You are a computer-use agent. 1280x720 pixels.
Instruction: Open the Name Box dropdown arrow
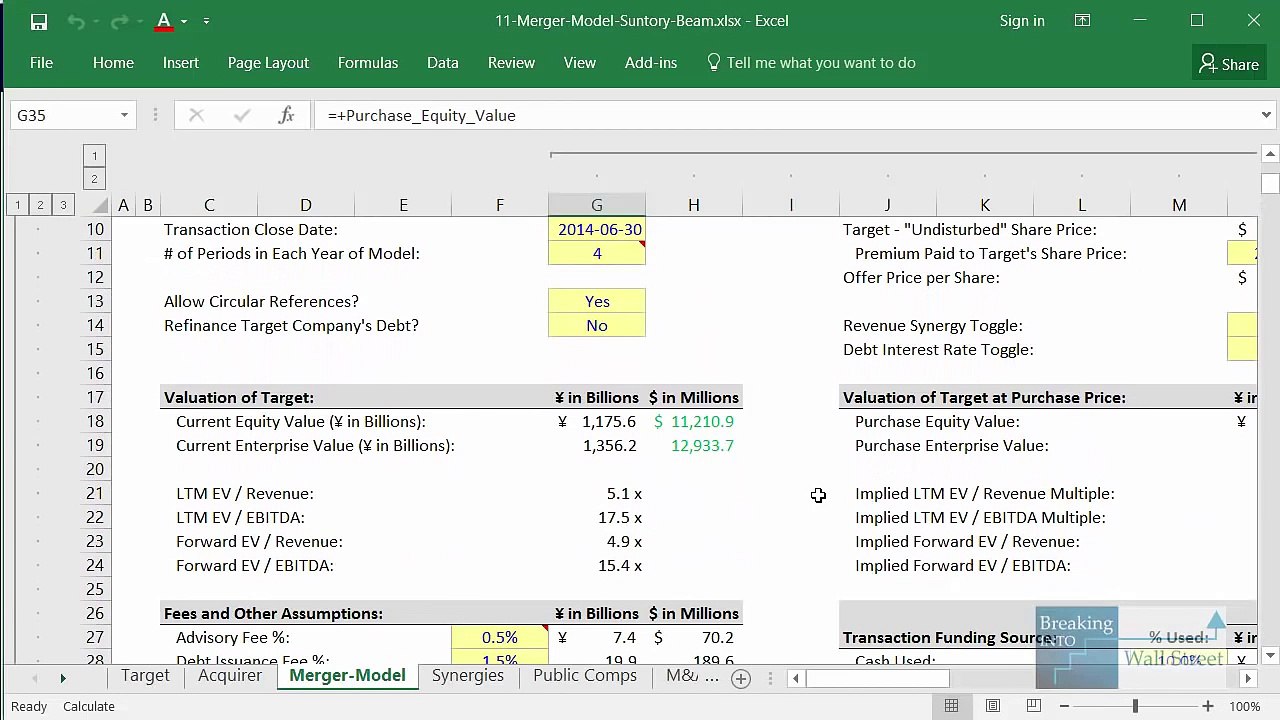pos(124,116)
